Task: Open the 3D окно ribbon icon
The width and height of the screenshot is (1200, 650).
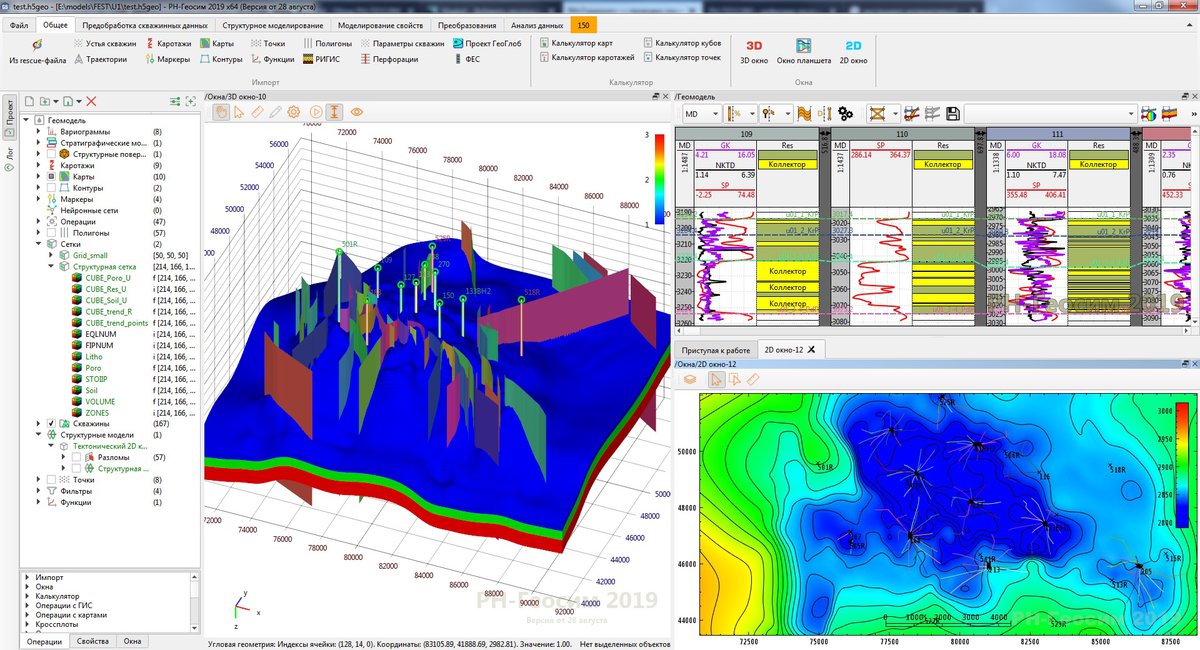Action: click(754, 52)
